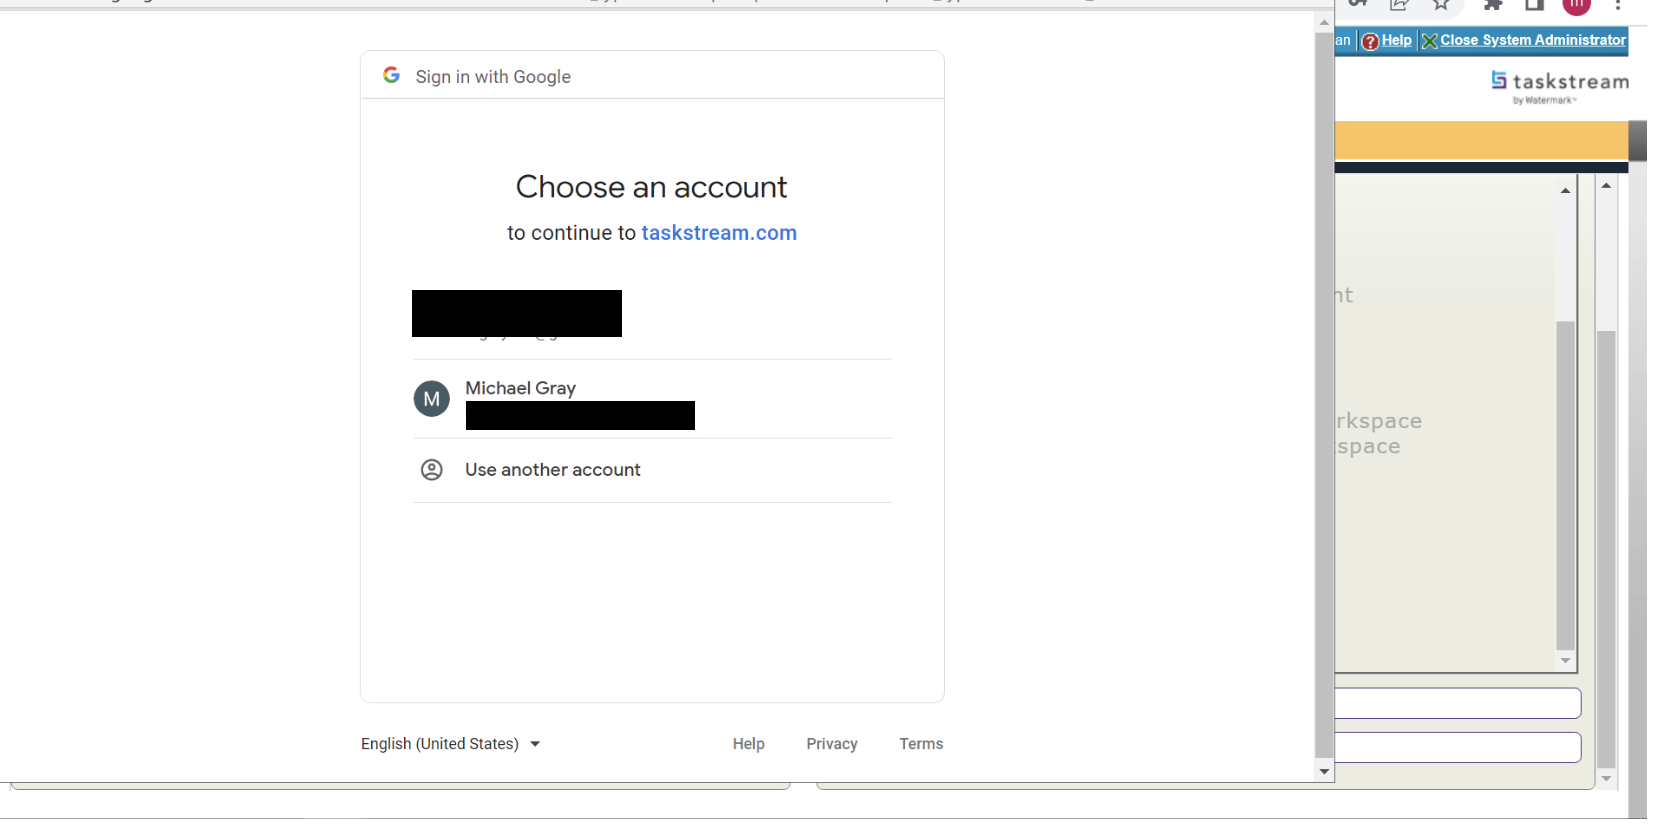Click the browser share page icon
Image resolution: width=1654 pixels, height=830 pixels.
coord(1399,5)
